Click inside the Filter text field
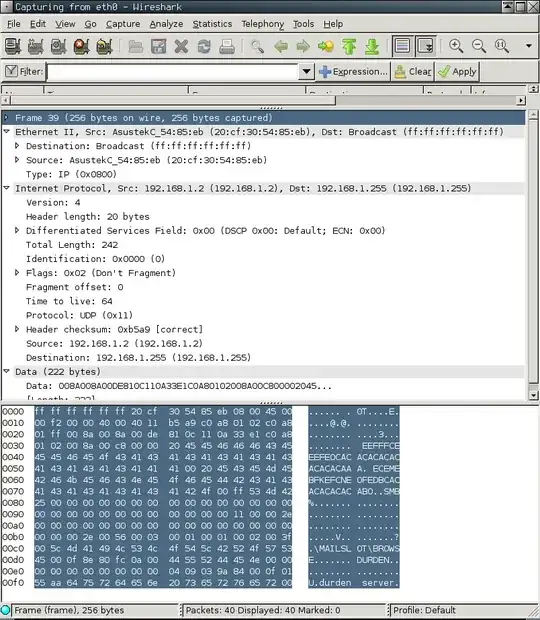540x620 pixels. (x=173, y=72)
